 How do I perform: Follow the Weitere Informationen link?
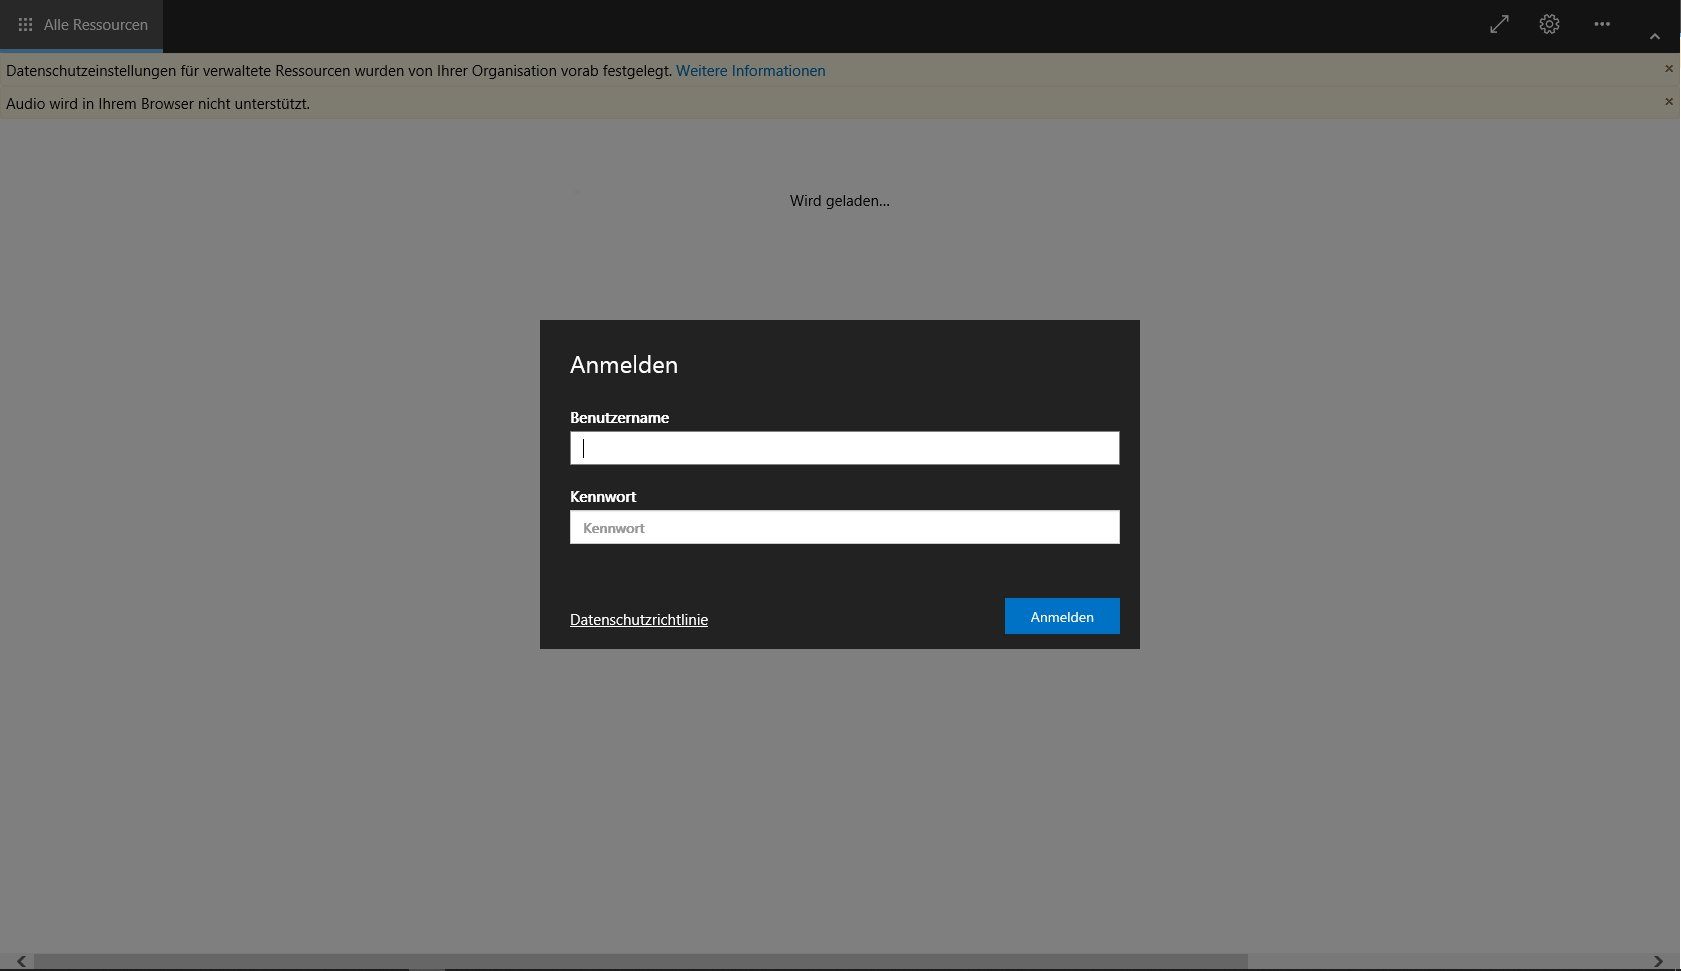pos(751,71)
